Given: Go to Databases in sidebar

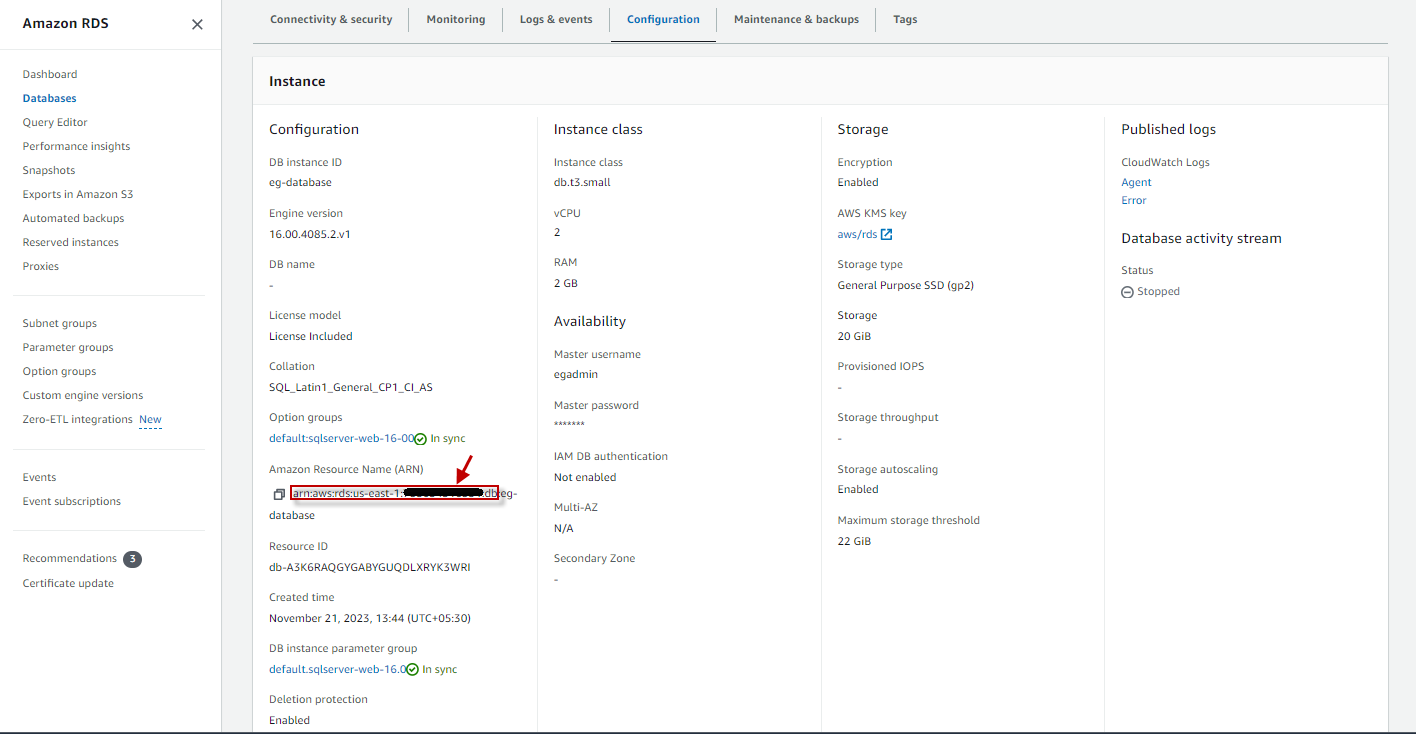Looking at the screenshot, I should pos(50,98).
